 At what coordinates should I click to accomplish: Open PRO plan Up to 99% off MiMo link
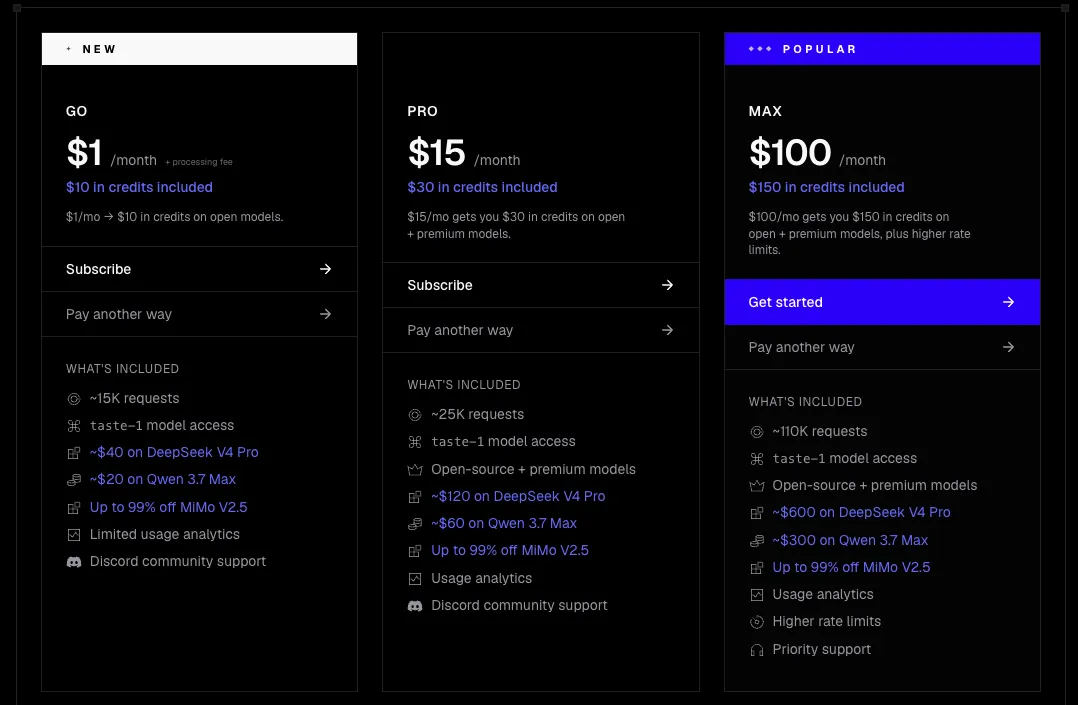coord(510,550)
